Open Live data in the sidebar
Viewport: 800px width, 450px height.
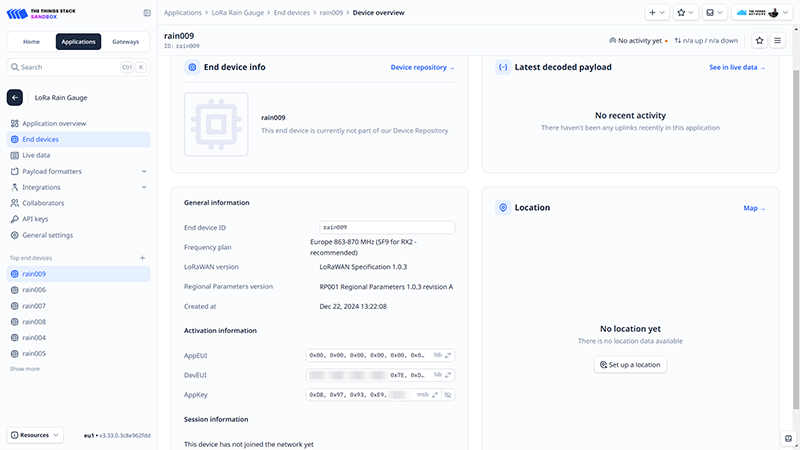coord(78,155)
